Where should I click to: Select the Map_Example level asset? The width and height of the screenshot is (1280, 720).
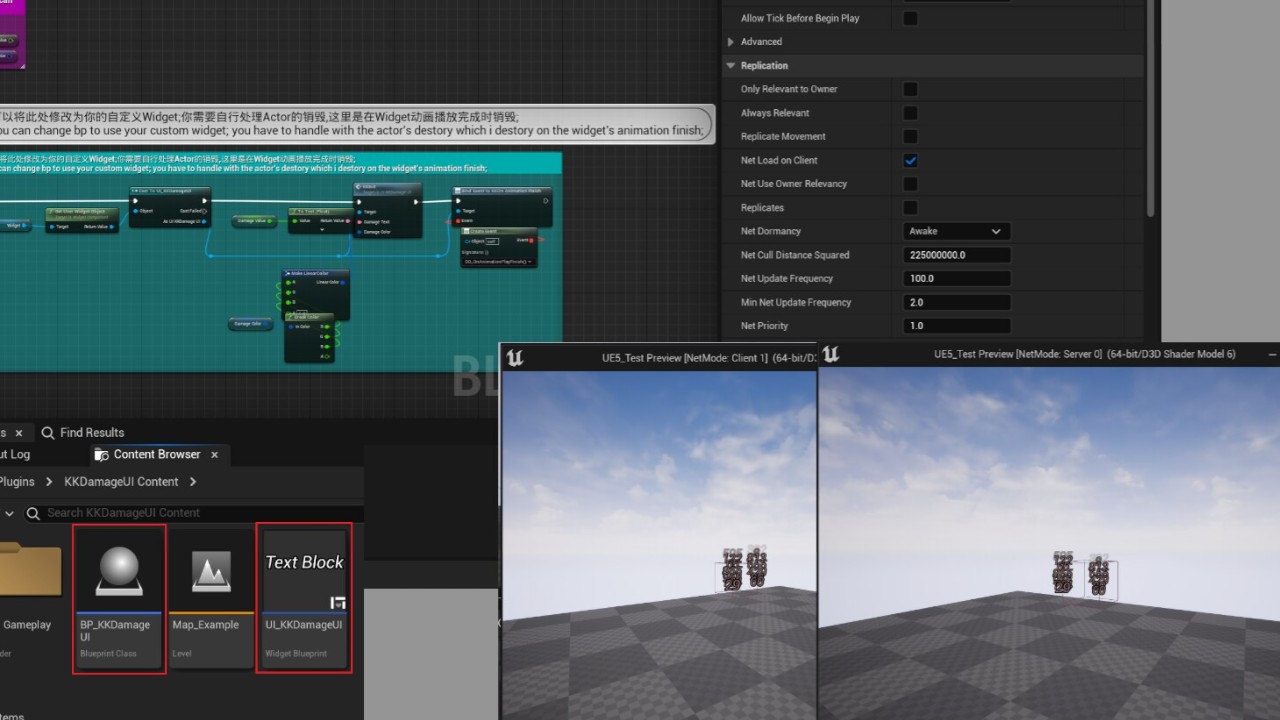[211, 597]
